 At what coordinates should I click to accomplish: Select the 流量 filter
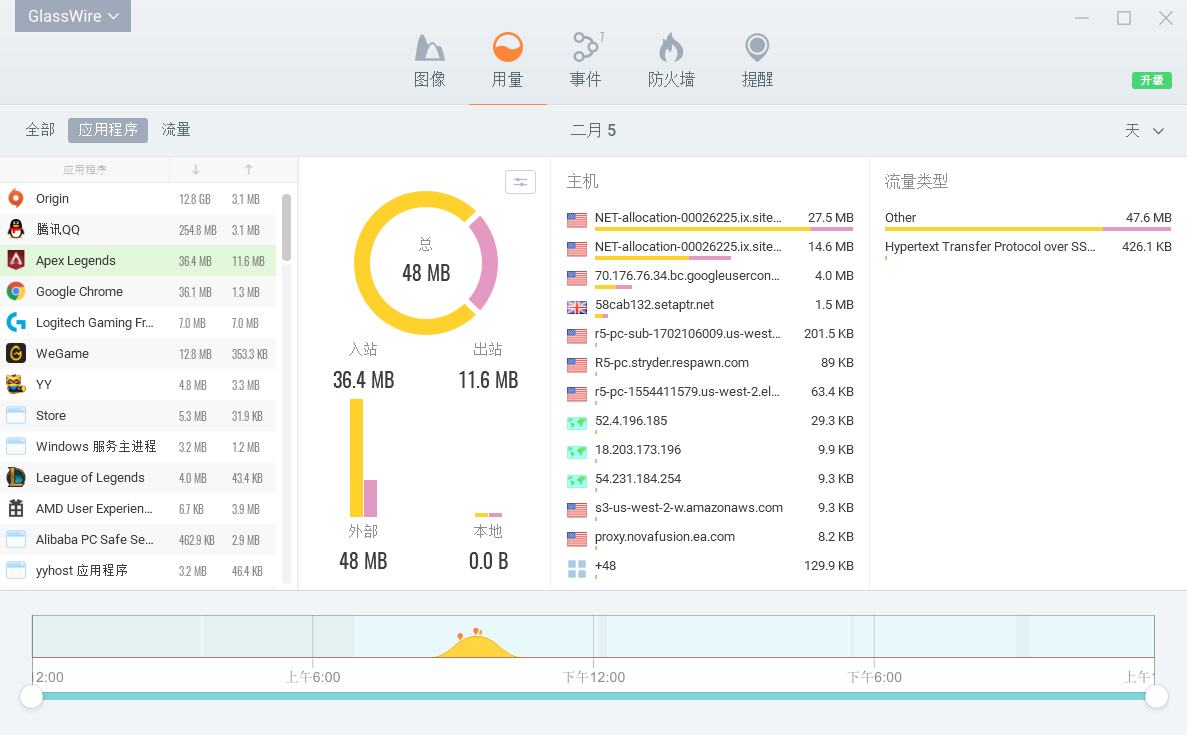click(x=176, y=130)
